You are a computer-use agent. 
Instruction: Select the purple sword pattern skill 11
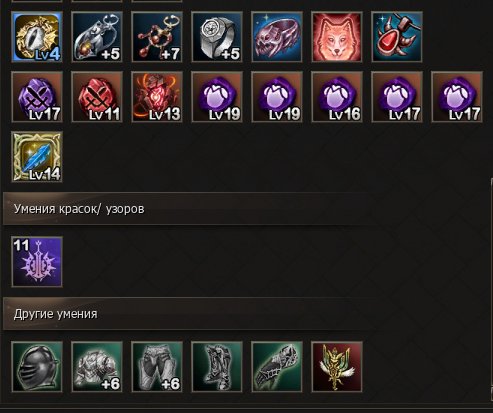click(37, 262)
